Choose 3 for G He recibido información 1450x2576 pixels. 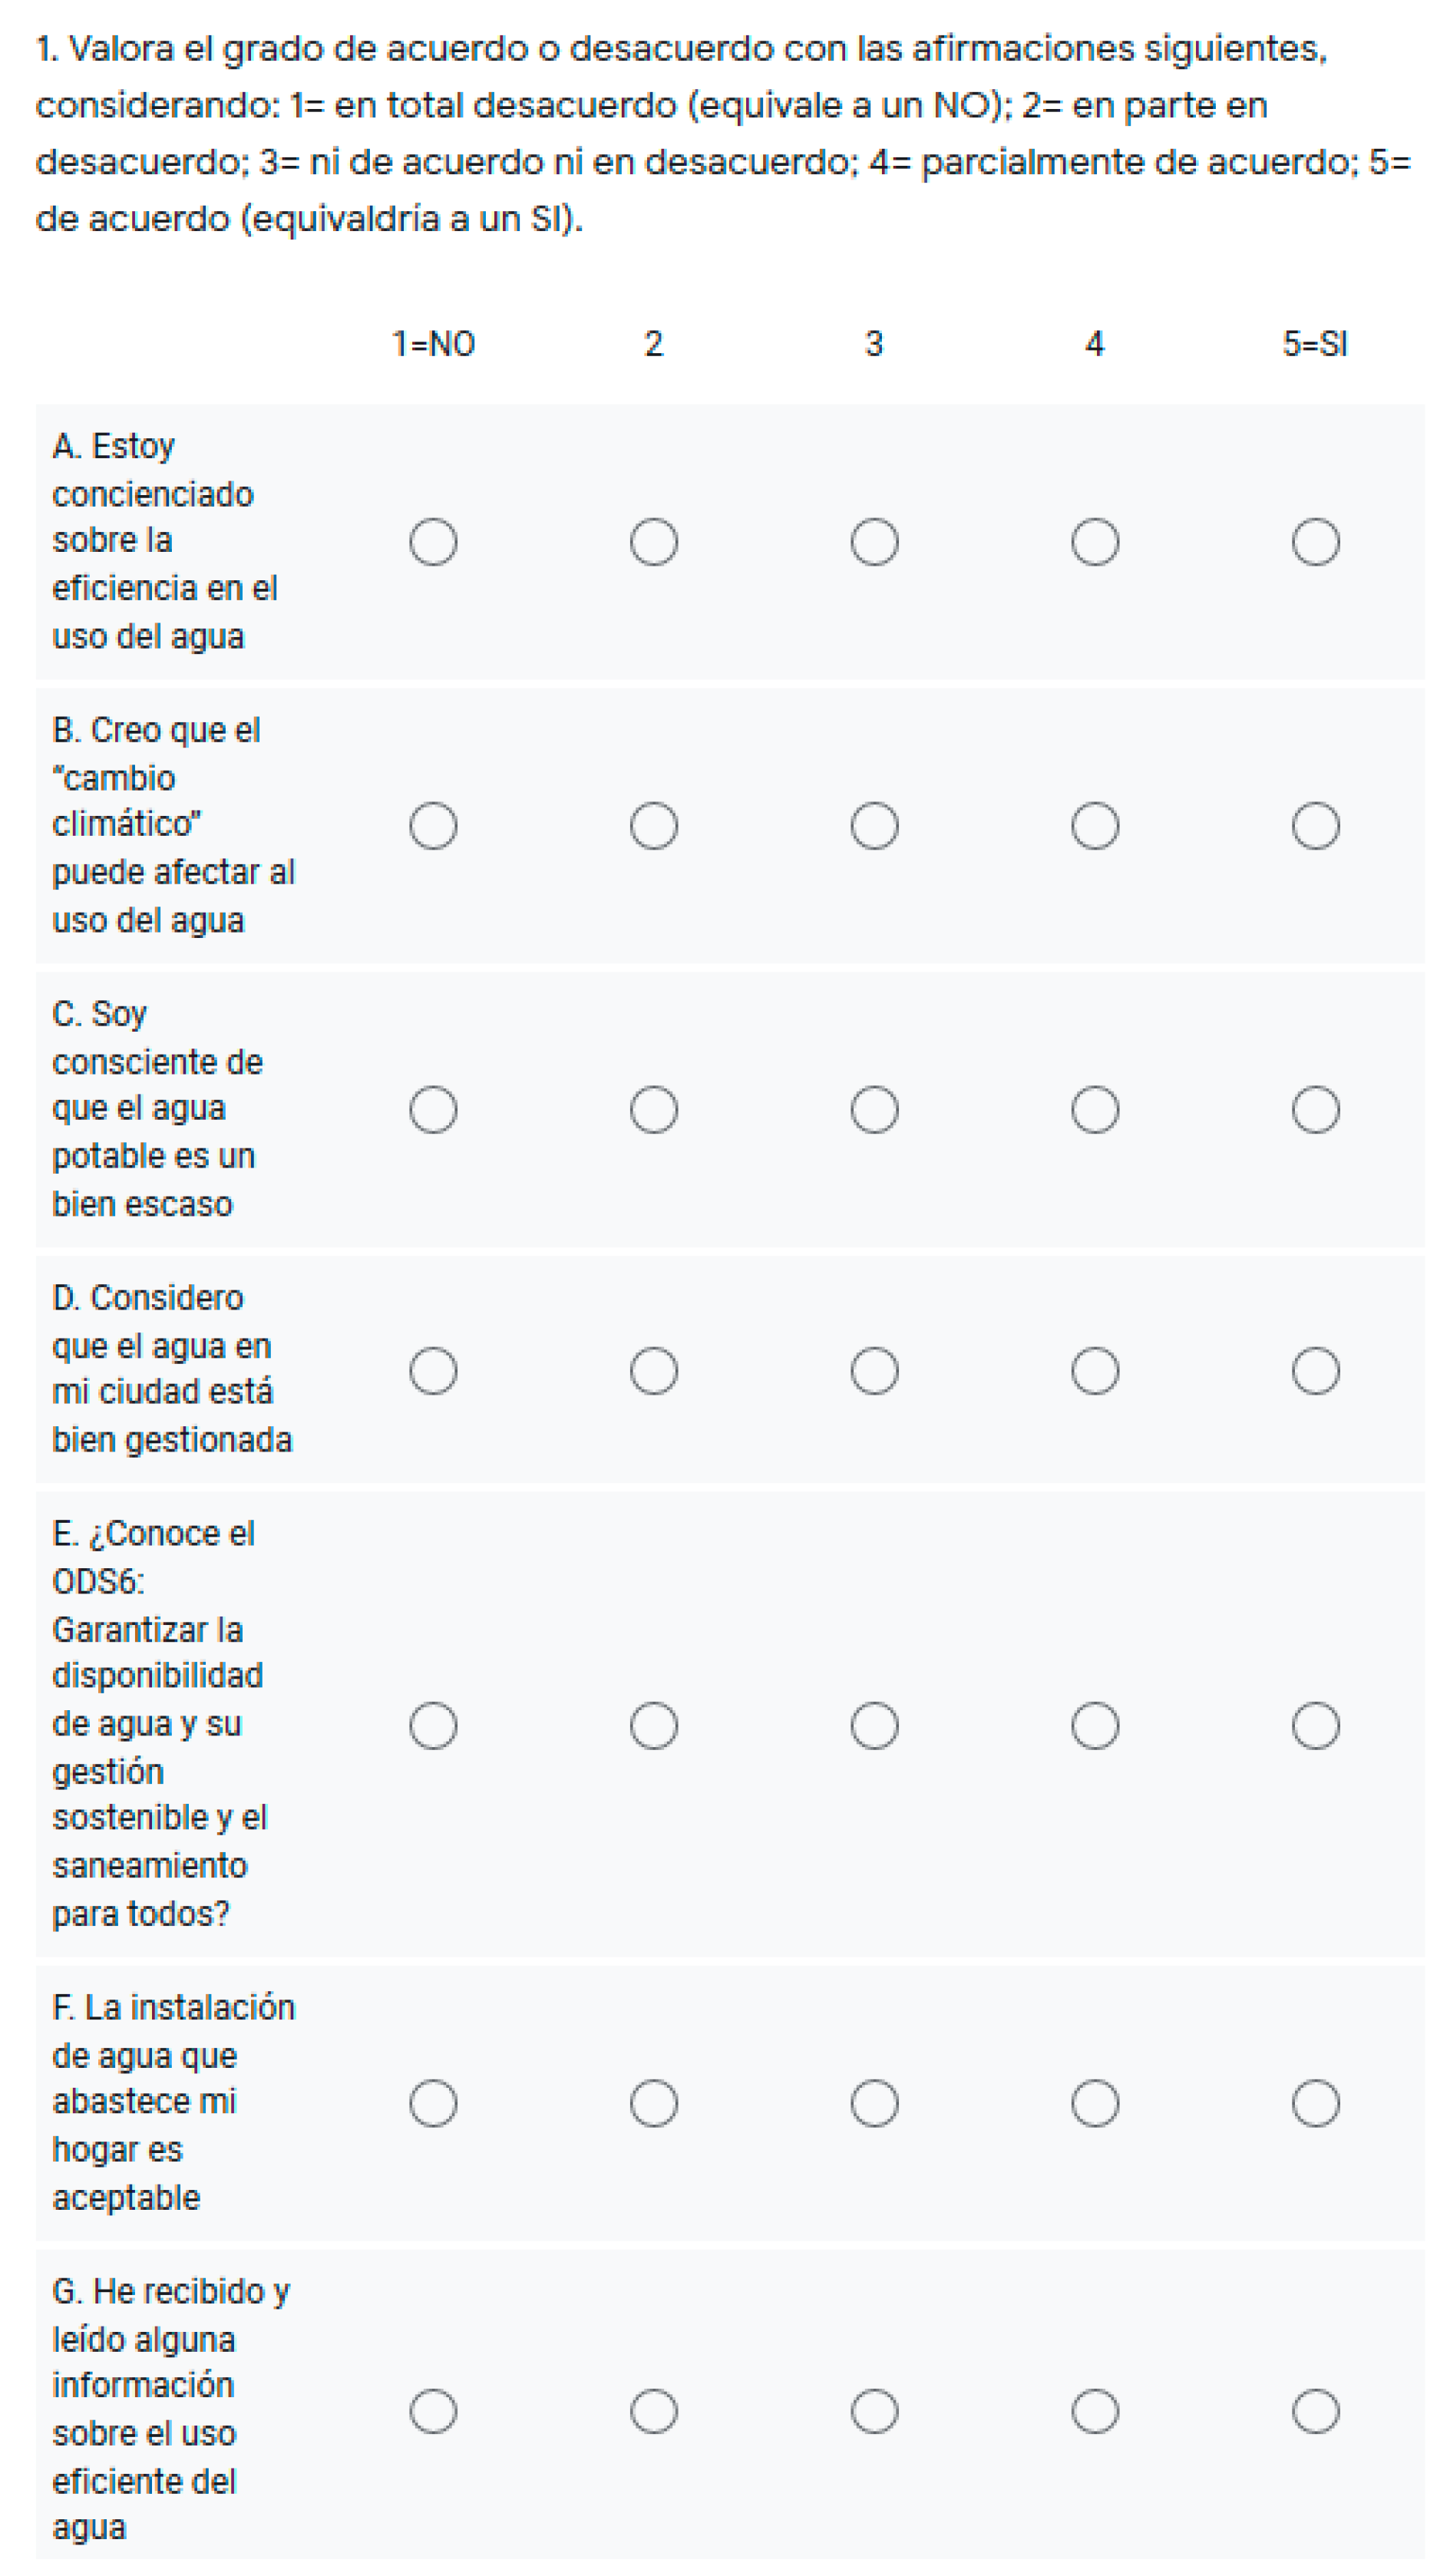pyautogui.click(x=874, y=2411)
